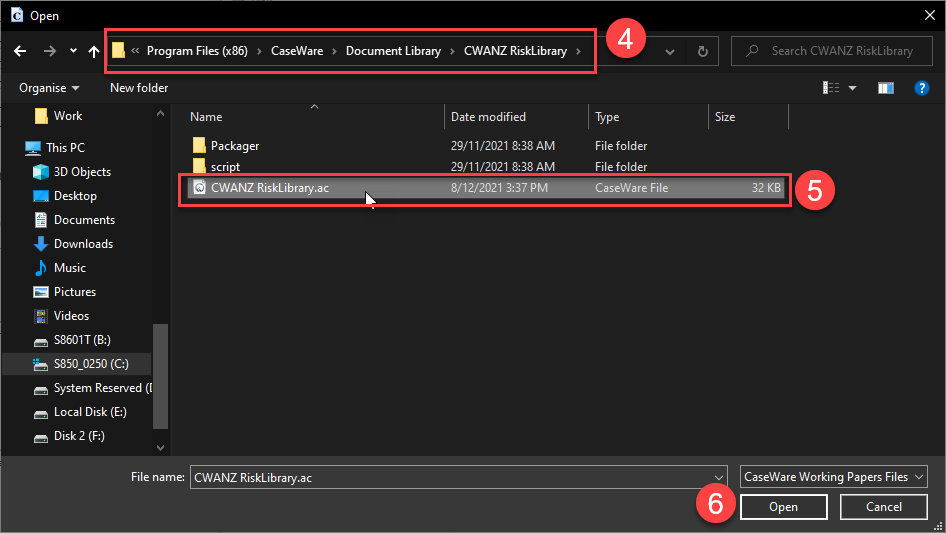Expand chevron after Program Files (x86)
Screen dimensions: 946x533
(x=259, y=51)
